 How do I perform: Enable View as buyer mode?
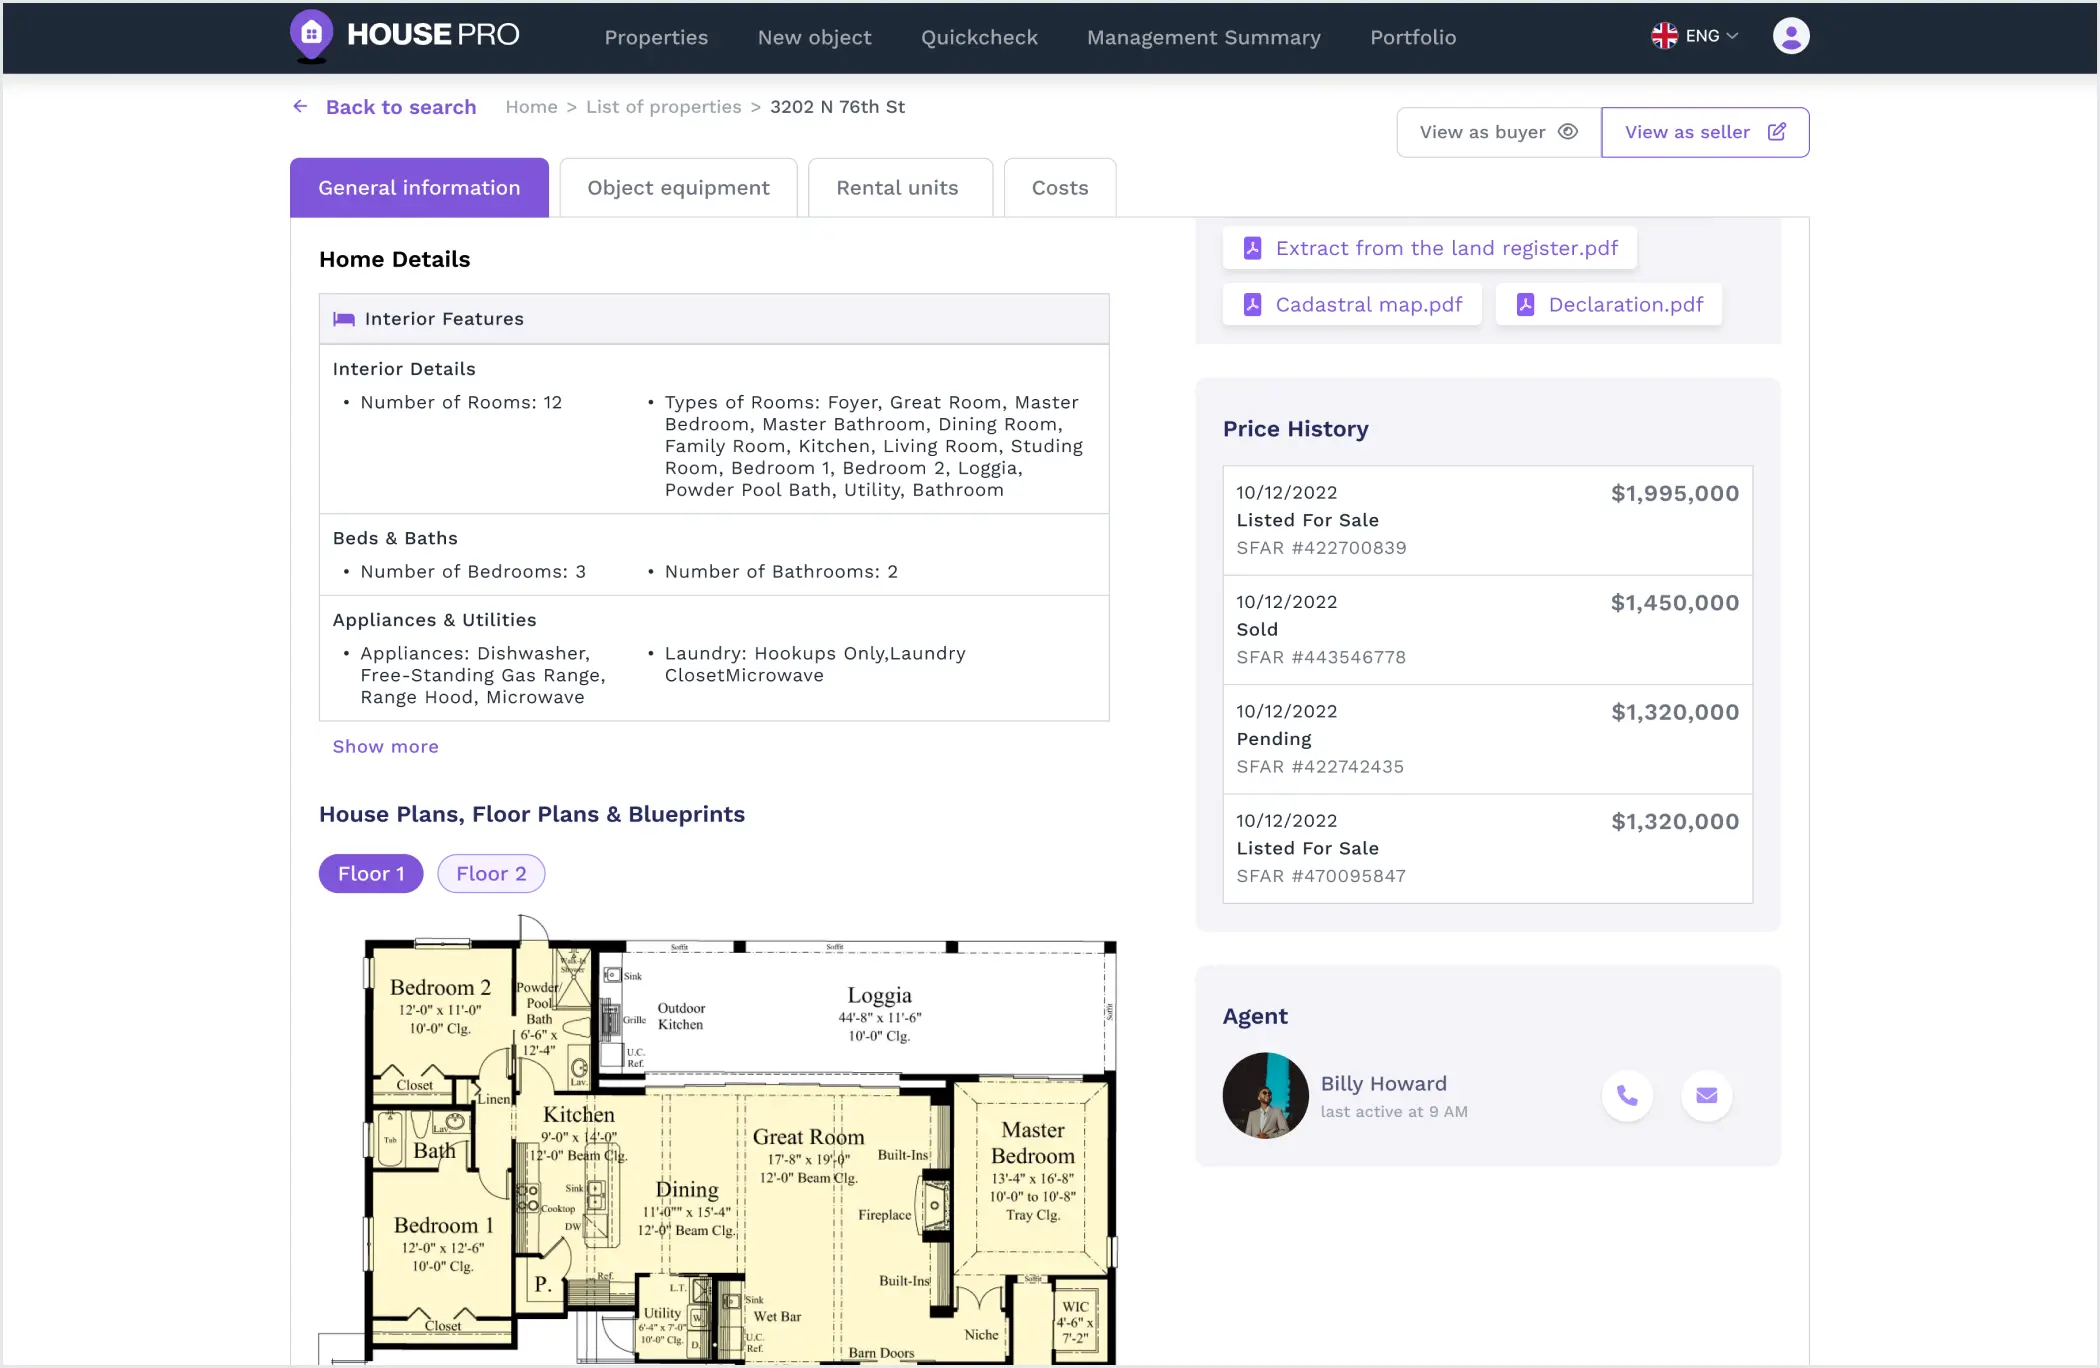(1495, 131)
